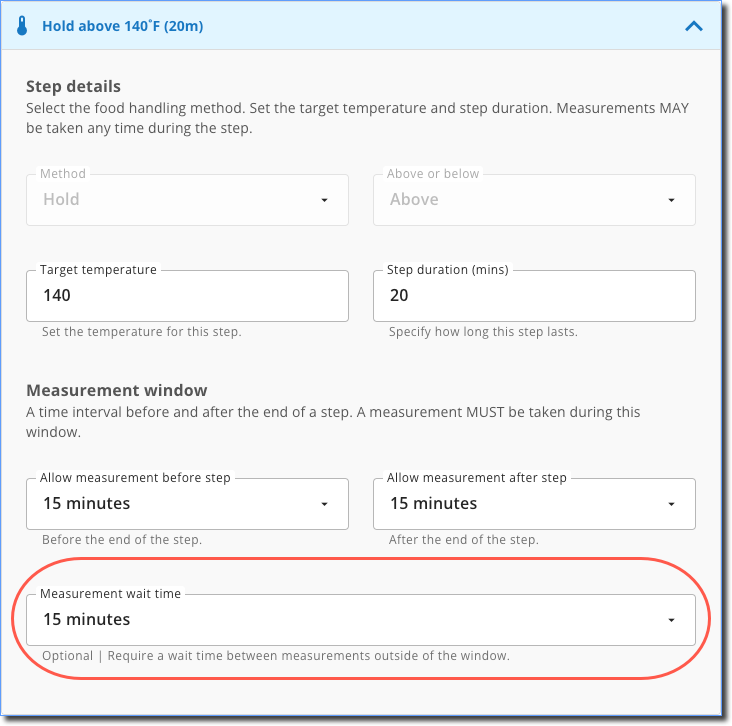Collapse the Hold above 140°F panel chevron
Image resolution: width=732 pixels, height=726 pixels.
(x=694, y=27)
